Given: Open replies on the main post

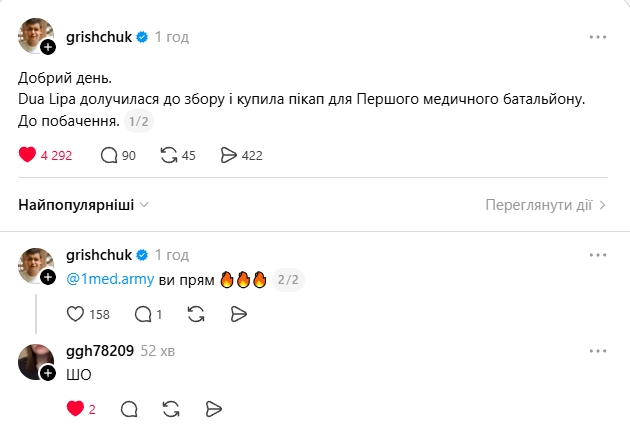Looking at the screenshot, I should point(110,155).
